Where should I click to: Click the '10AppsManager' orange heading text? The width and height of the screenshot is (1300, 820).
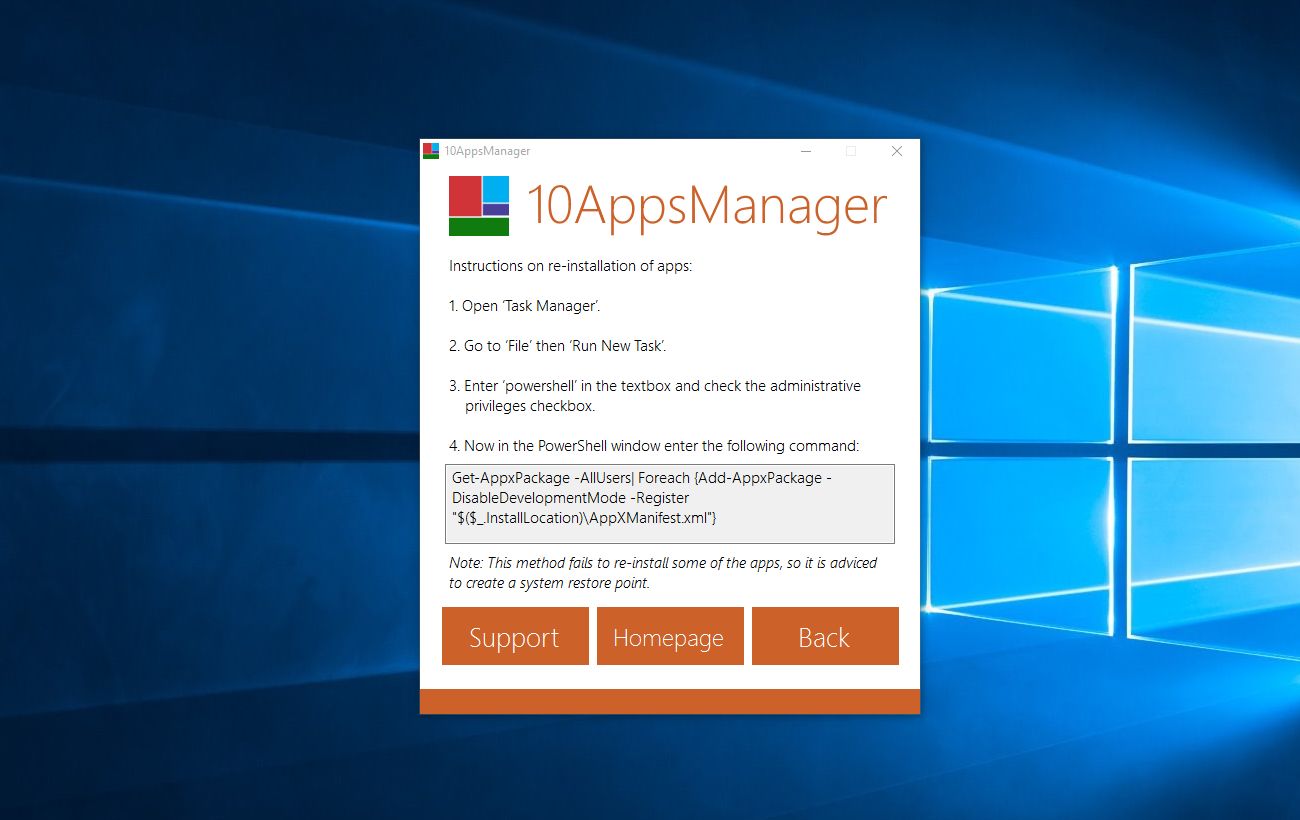pyautogui.click(x=706, y=206)
